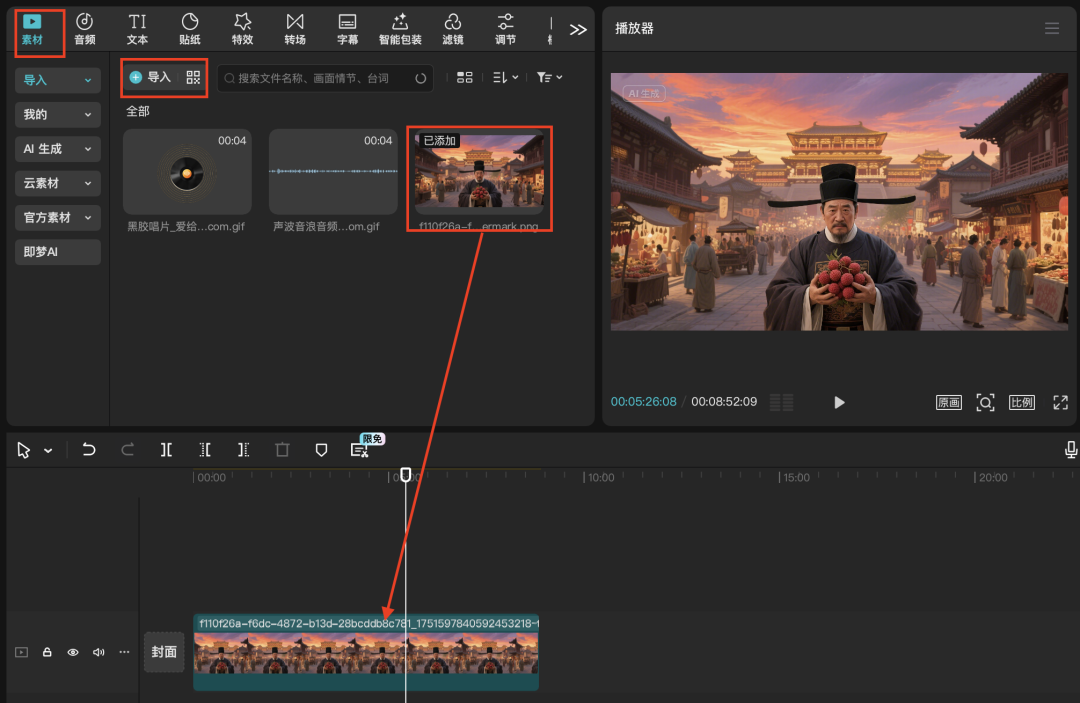Mute the video track with speaker icon
1080x703 pixels.
click(x=98, y=652)
